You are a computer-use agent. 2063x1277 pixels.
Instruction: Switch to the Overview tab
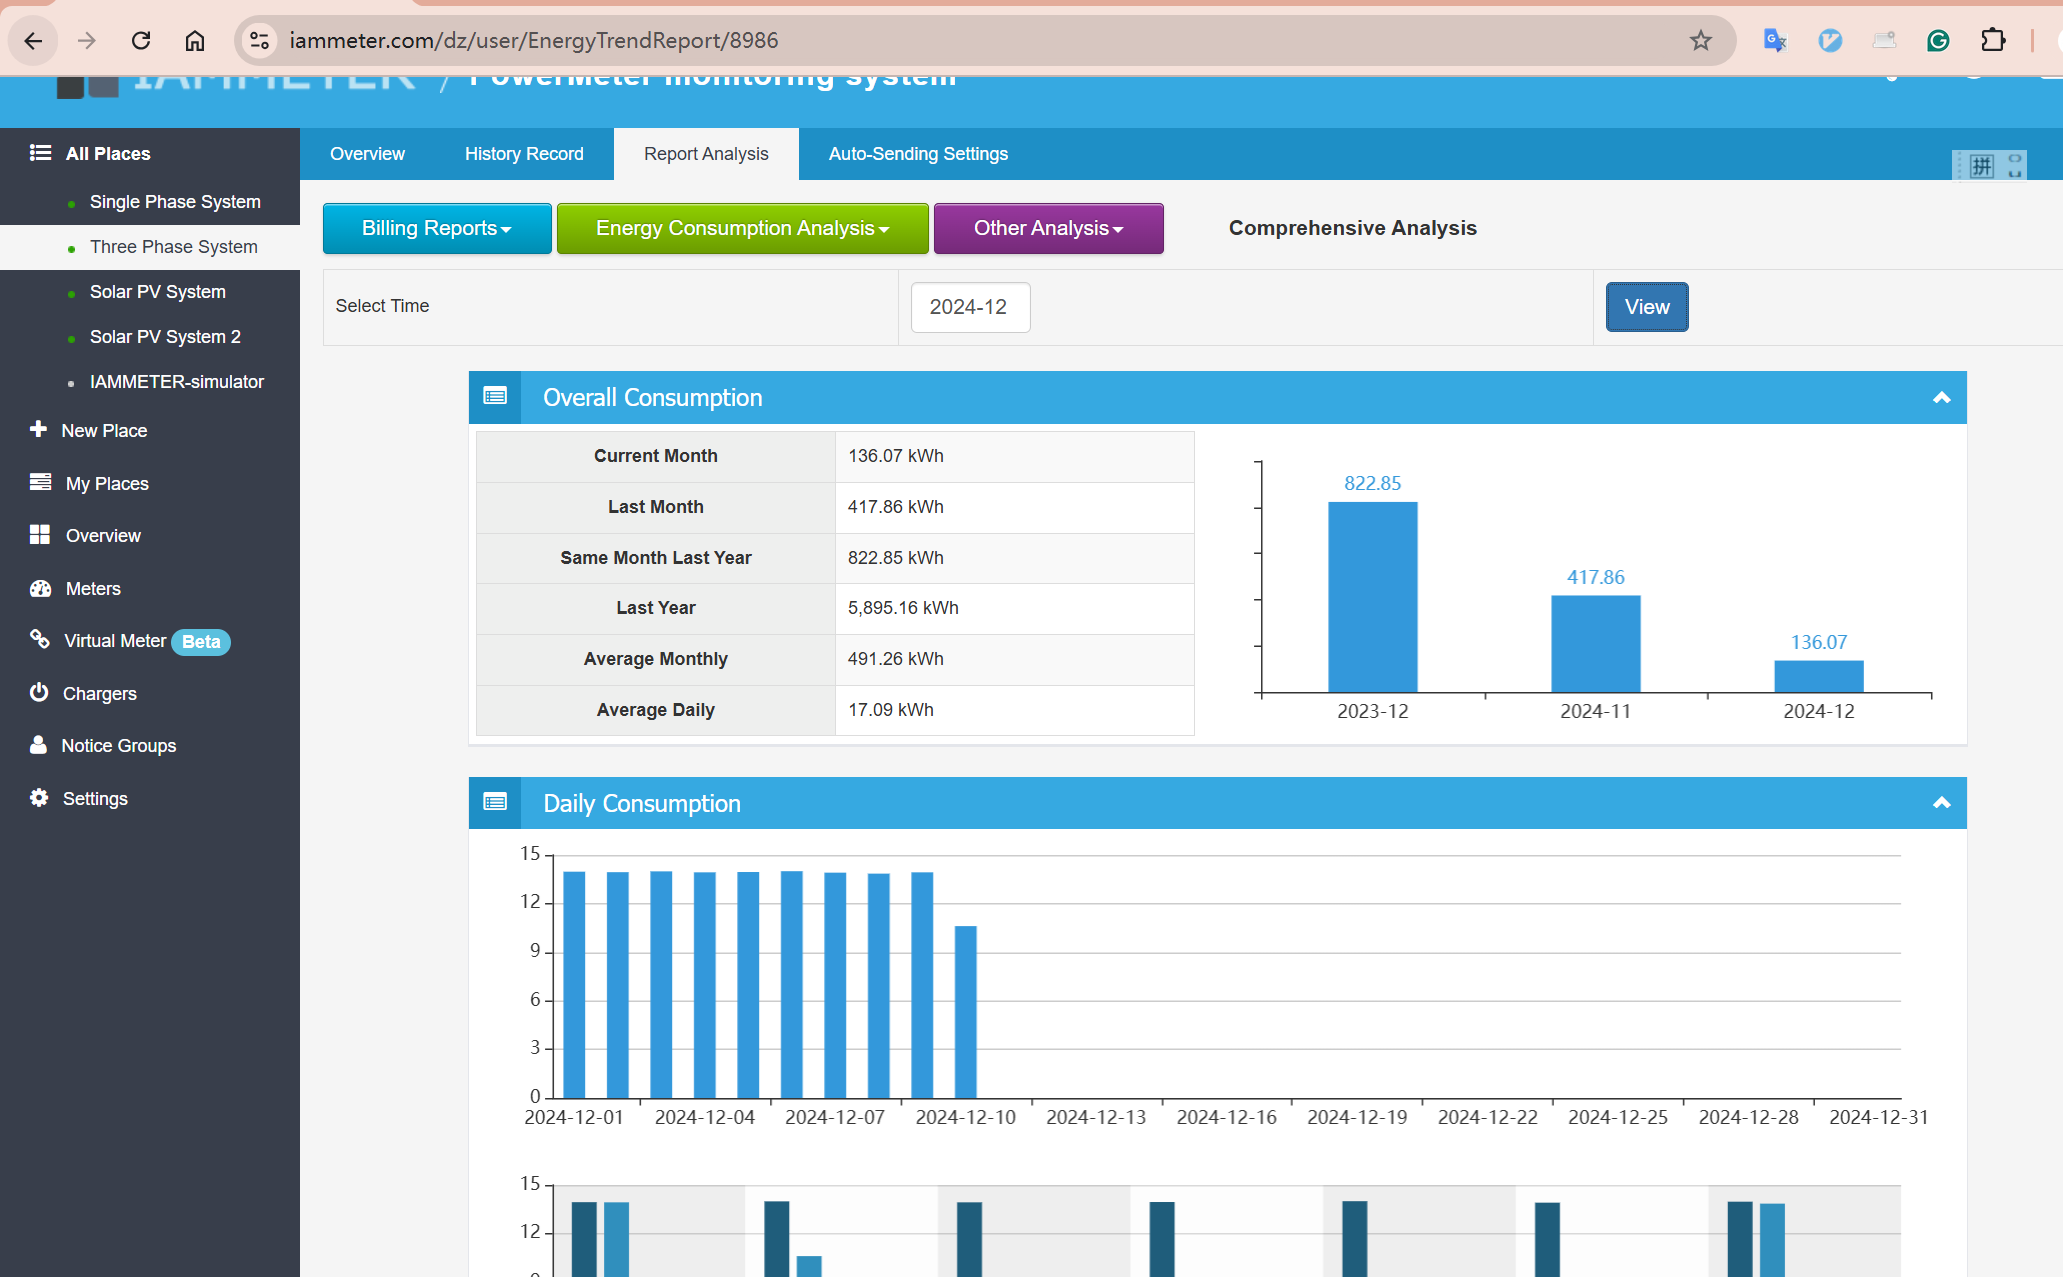pos(367,154)
